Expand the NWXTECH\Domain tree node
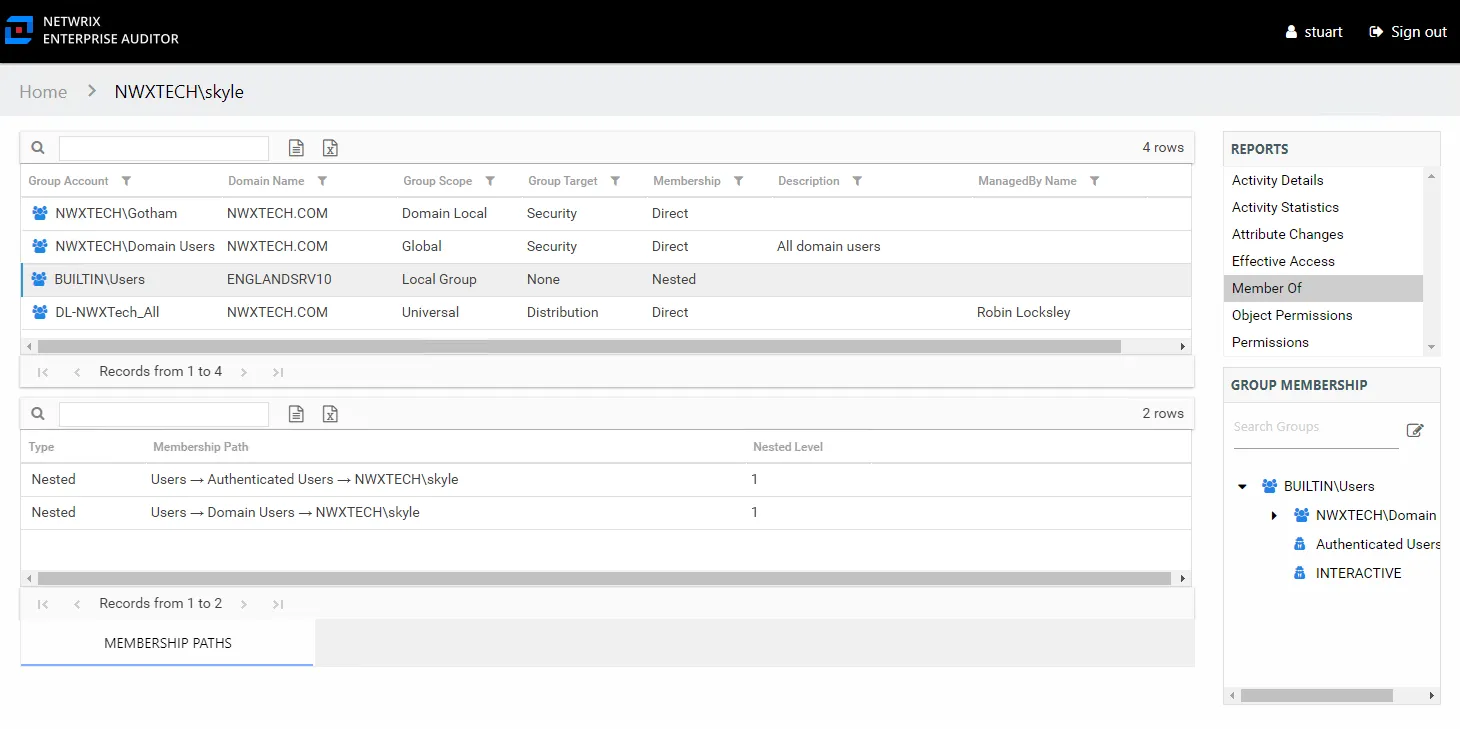Image resolution: width=1460 pixels, height=729 pixels. (1274, 516)
